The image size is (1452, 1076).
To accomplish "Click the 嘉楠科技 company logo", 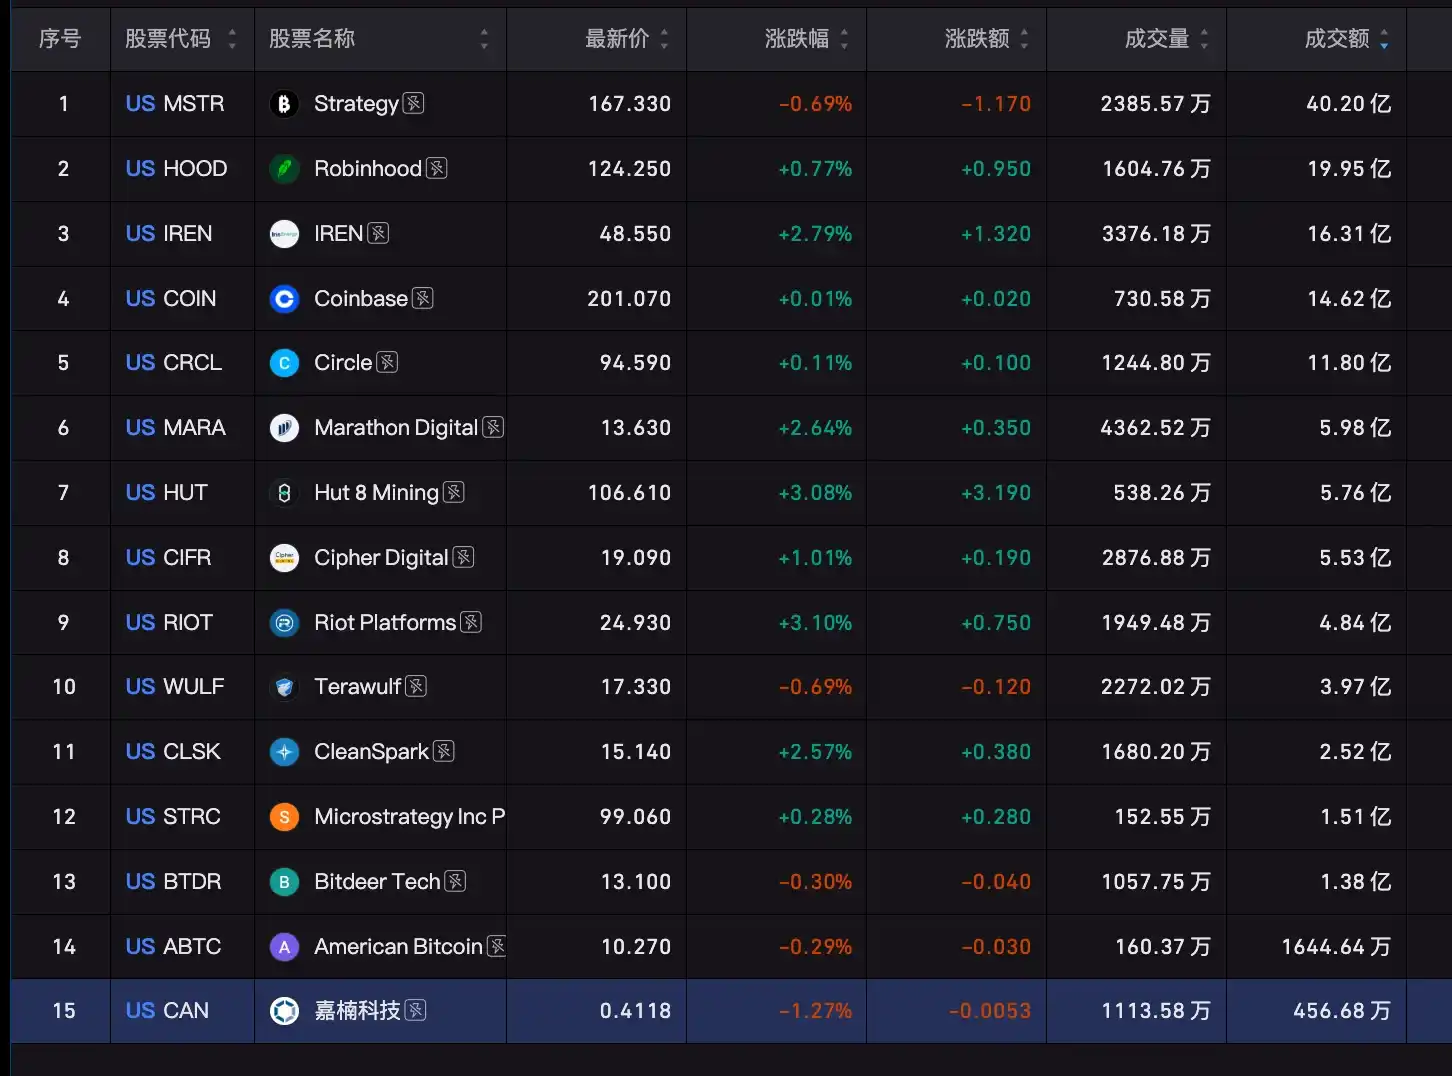I will pyautogui.click(x=284, y=1011).
